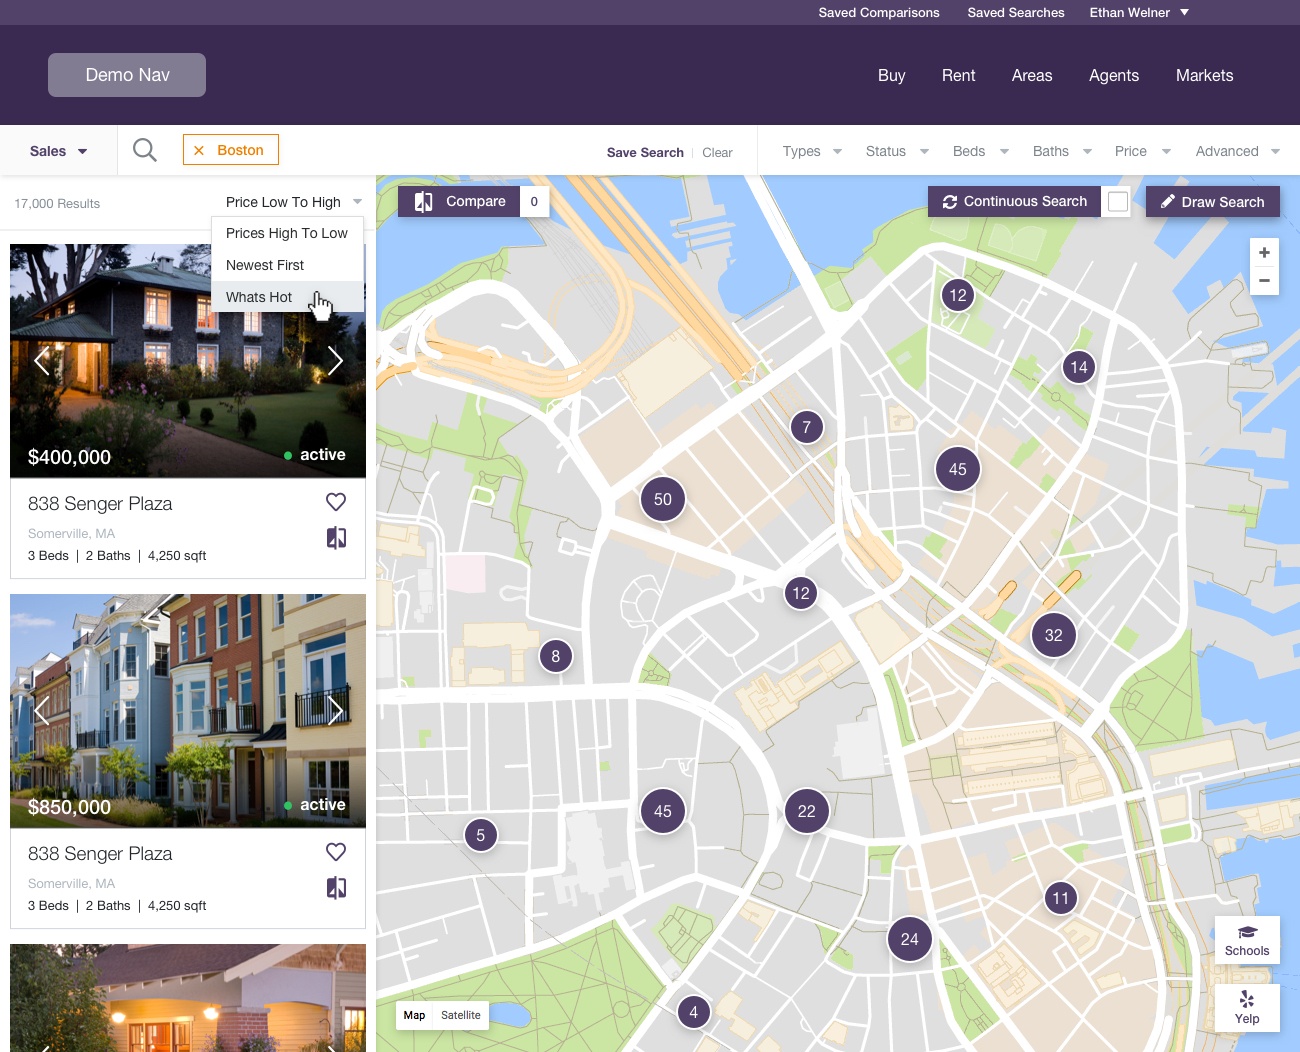
Task: Open Saved Searches
Action: click(1016, 12)
